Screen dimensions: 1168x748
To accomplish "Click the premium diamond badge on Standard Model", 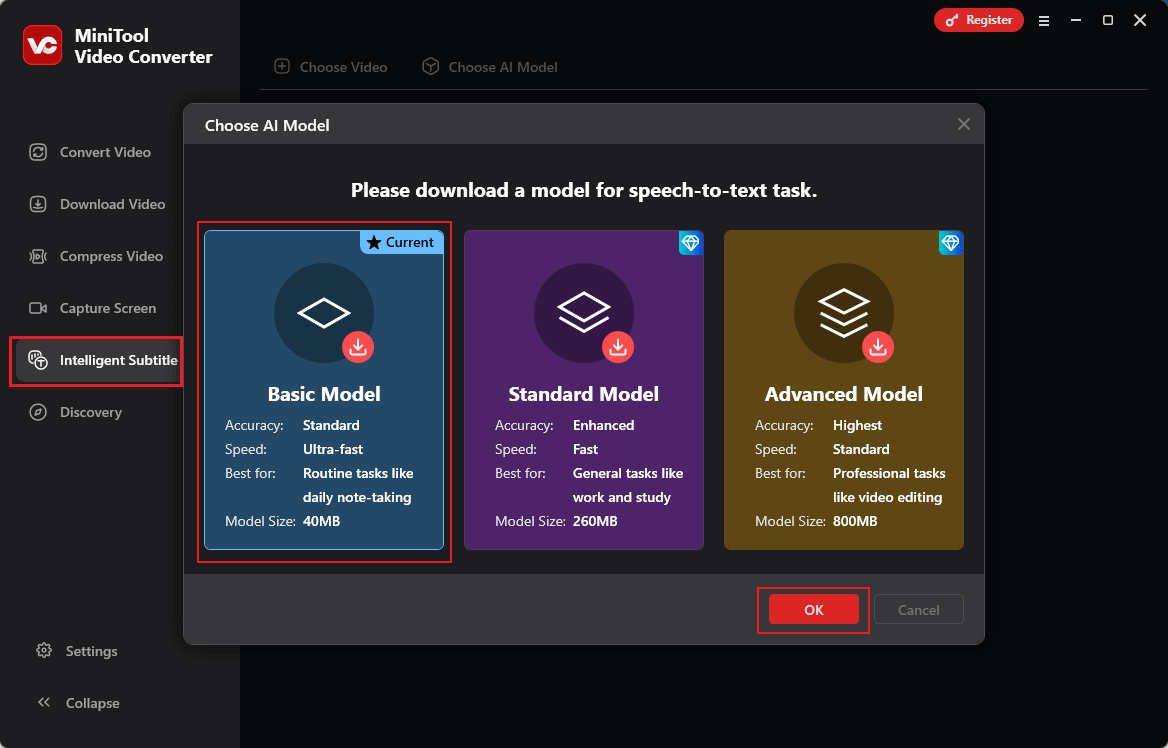I will (x=691, y=243).
